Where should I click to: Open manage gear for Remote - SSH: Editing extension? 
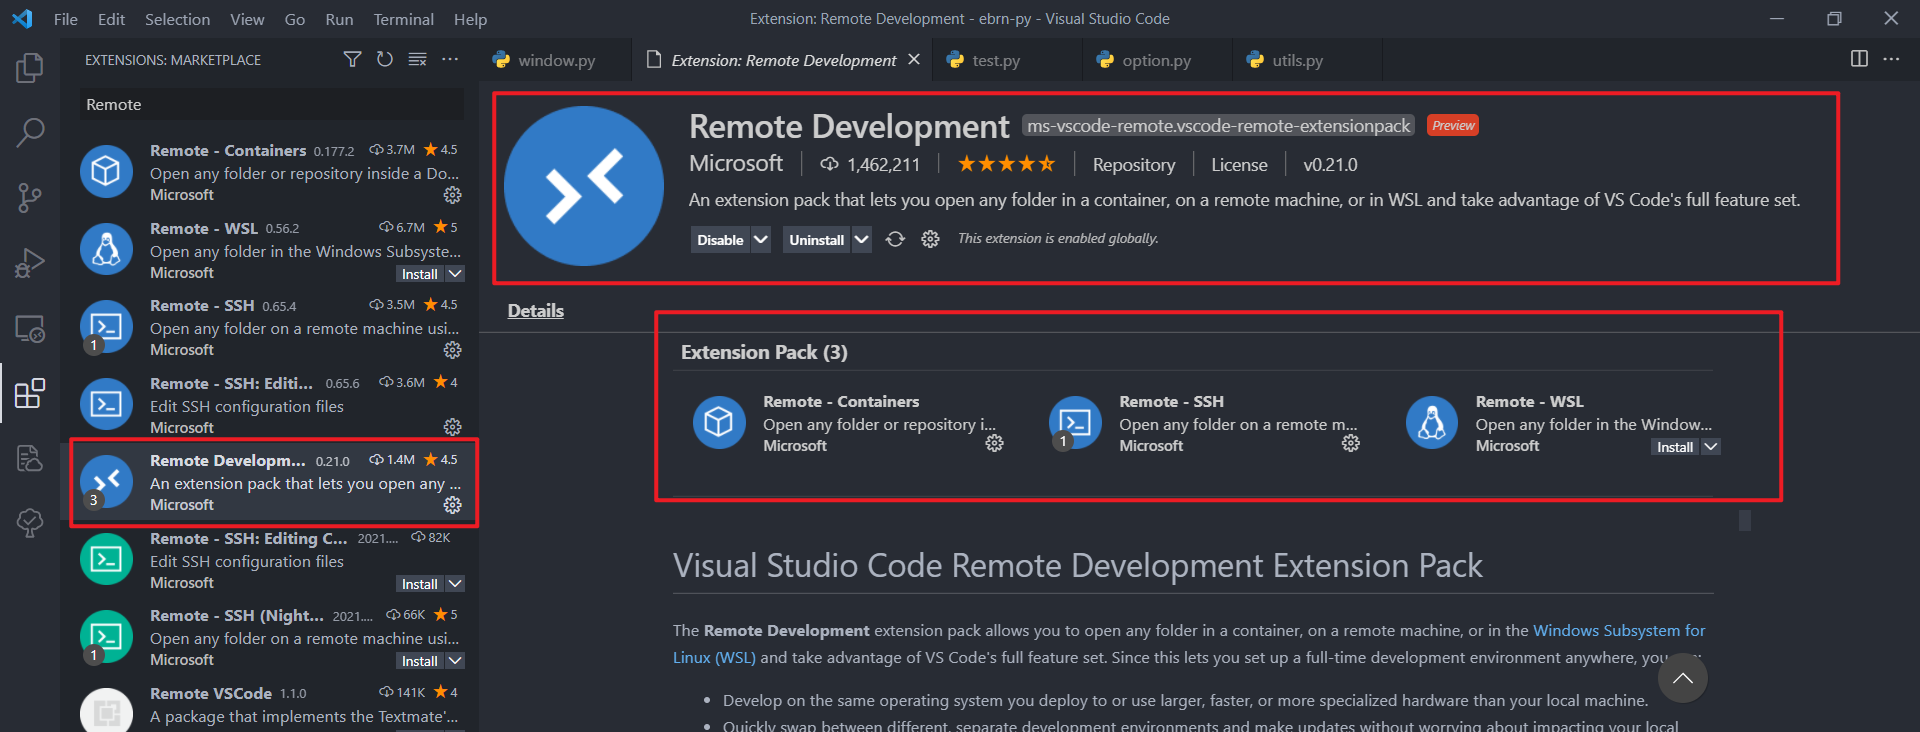pos(453,427)
